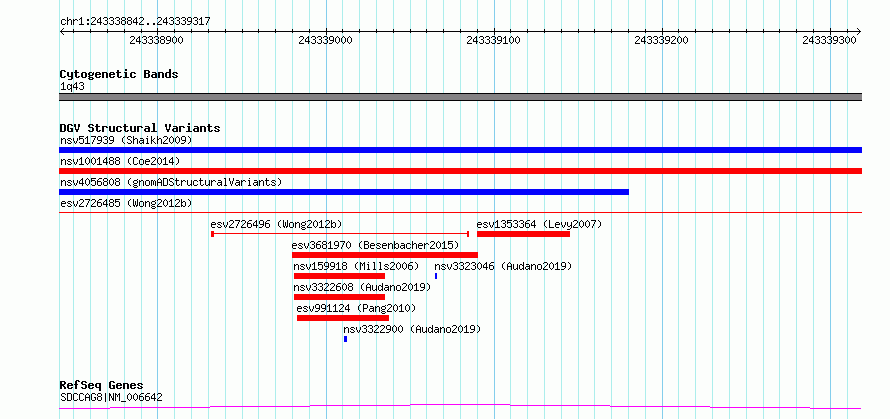Image resolution: width=890 pixels, height=419 pixels.
Task: Select the esv3681970 red variant bar
Action: coord(385,255)
